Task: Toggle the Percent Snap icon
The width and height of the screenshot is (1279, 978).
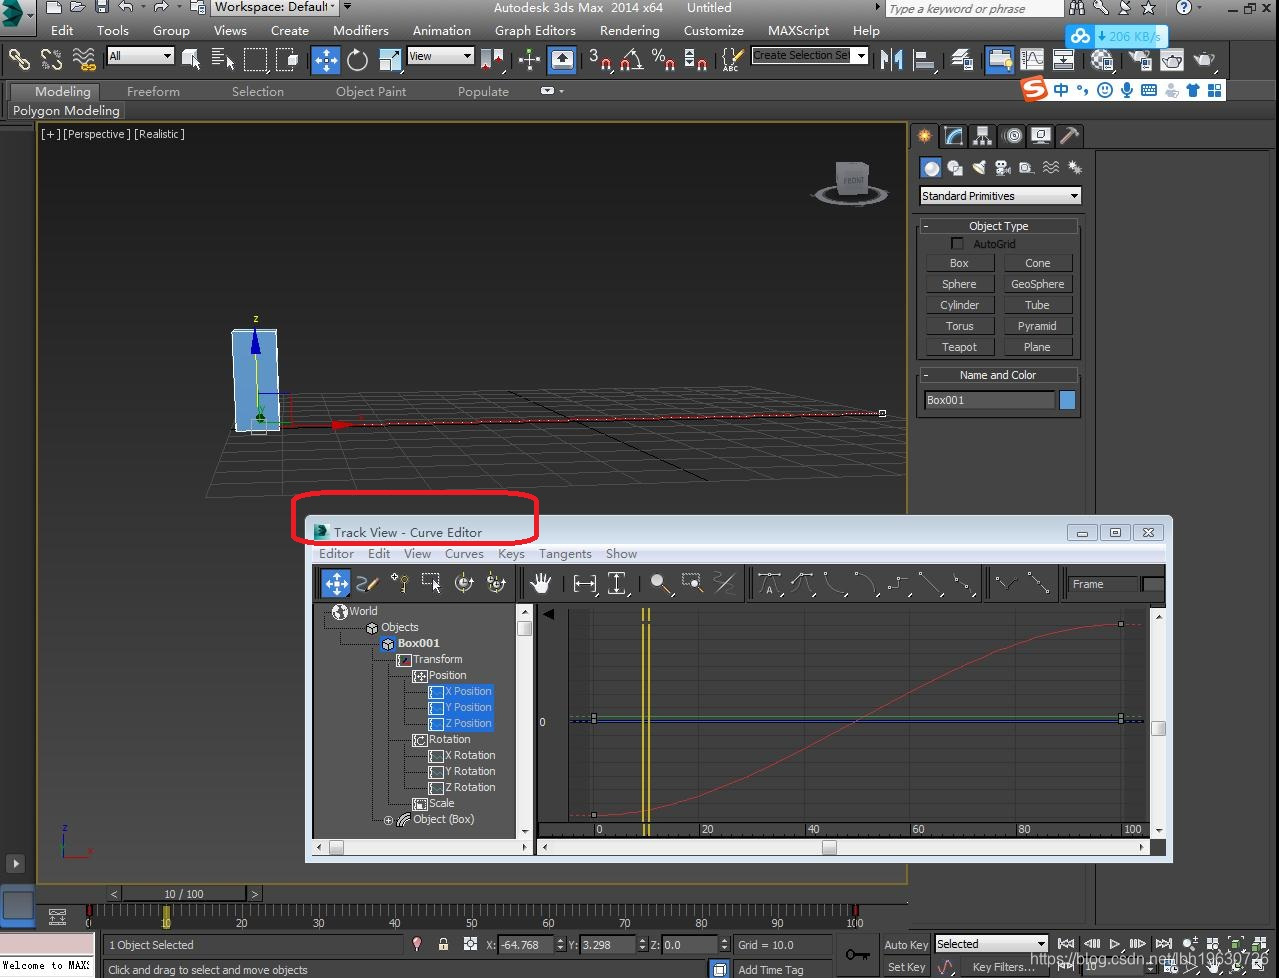Action: (x=663, y=60)
